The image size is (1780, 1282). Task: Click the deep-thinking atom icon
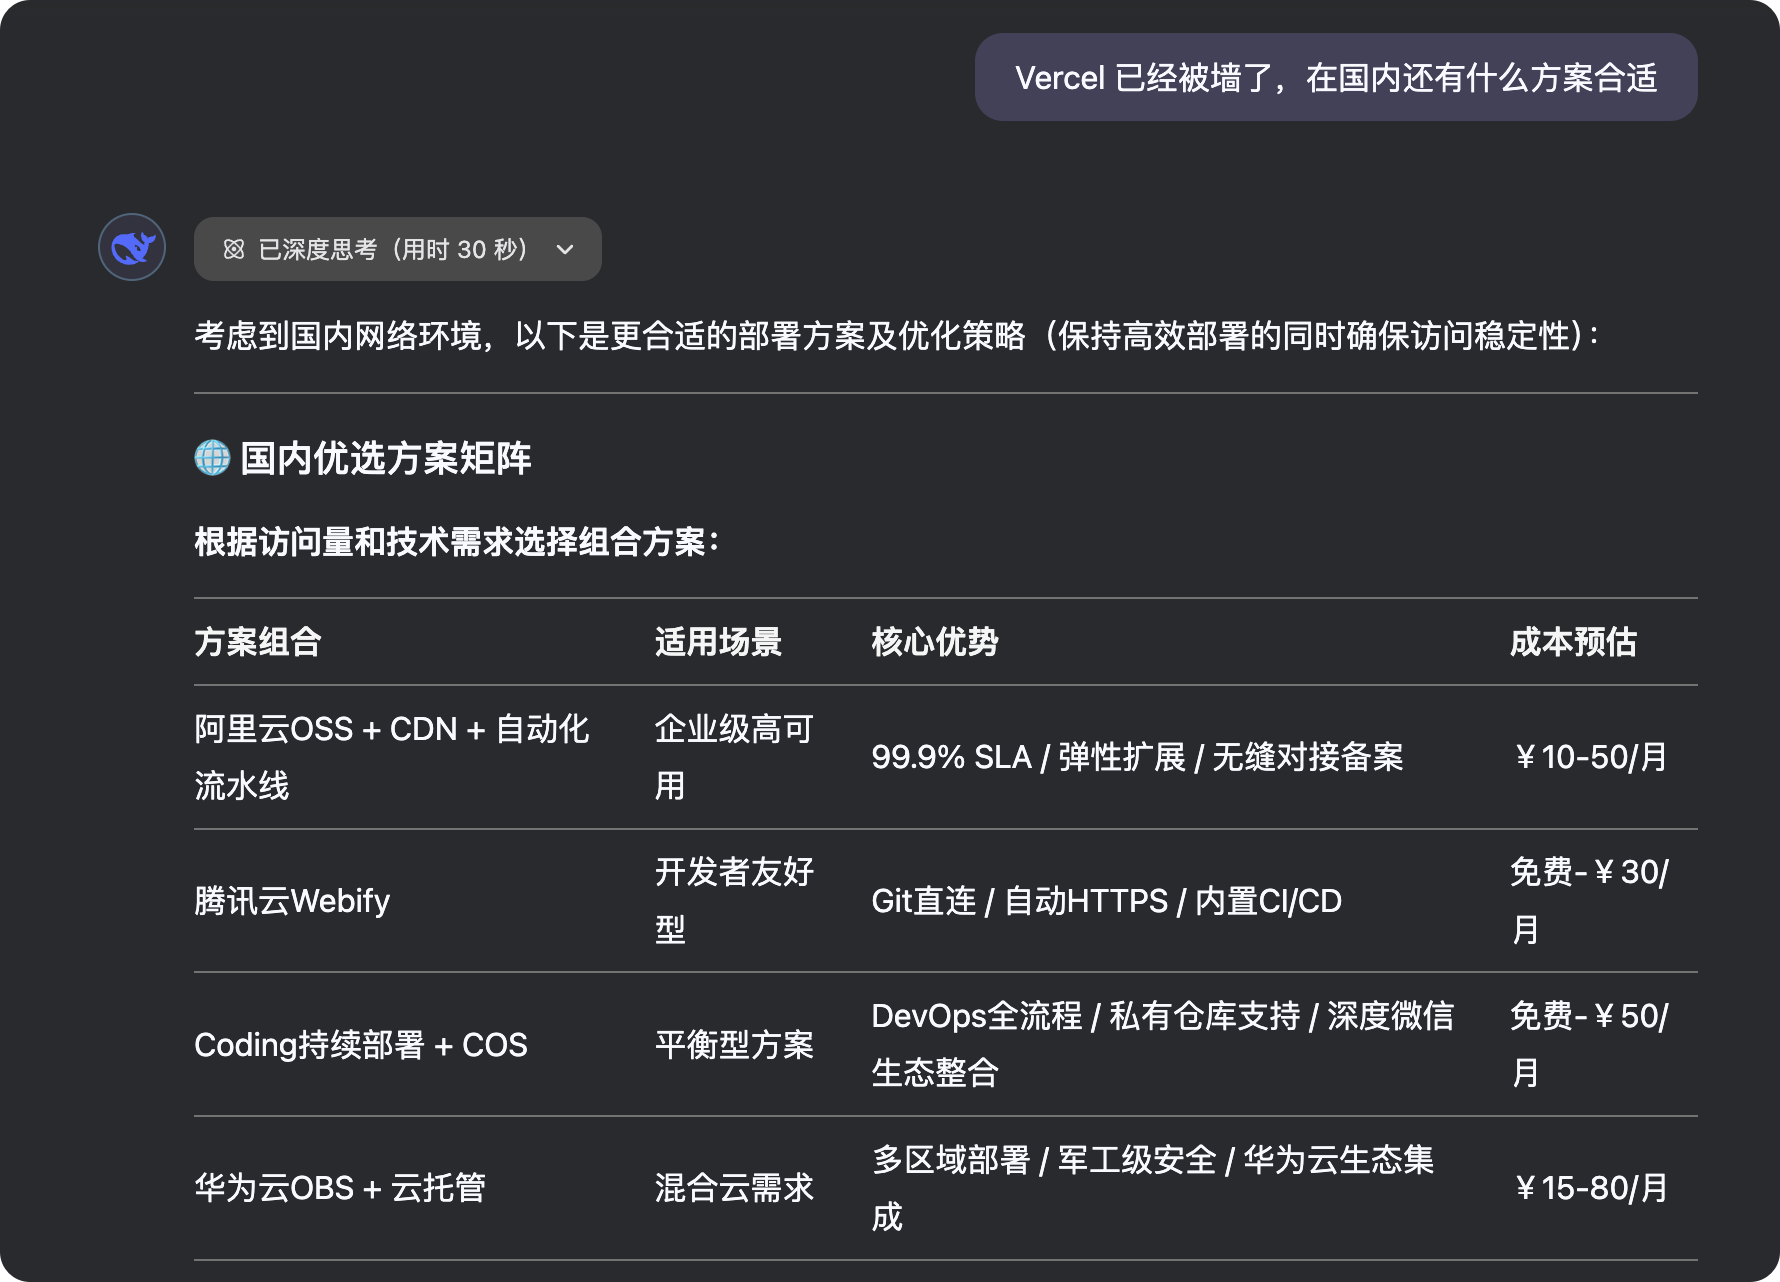click(234, 249)
